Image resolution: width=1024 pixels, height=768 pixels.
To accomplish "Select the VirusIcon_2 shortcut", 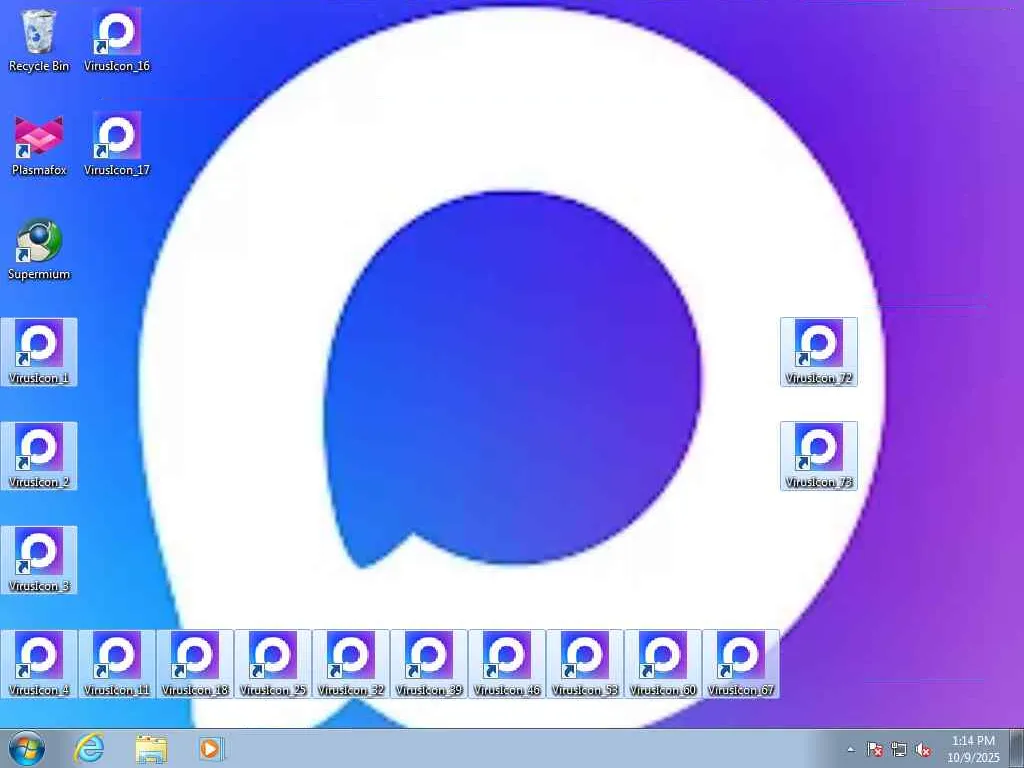I will (x=39, y=456).
